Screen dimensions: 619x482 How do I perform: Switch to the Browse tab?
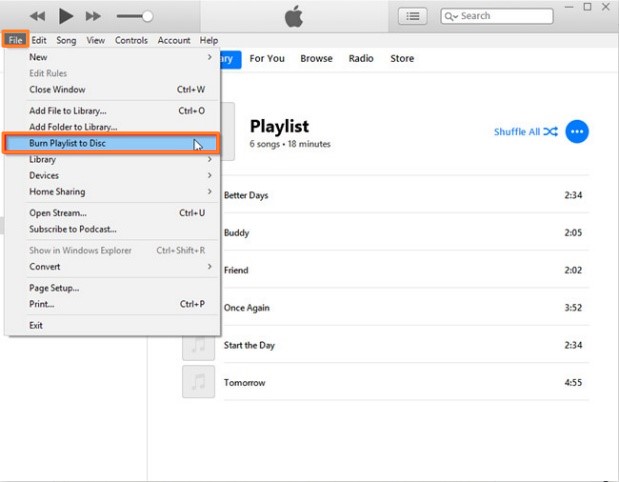pyautogui.click(x=316, y=58)
